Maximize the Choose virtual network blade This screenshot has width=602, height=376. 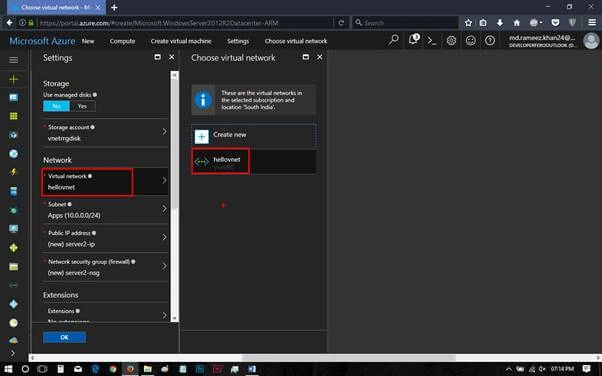(x=306, y=57)
